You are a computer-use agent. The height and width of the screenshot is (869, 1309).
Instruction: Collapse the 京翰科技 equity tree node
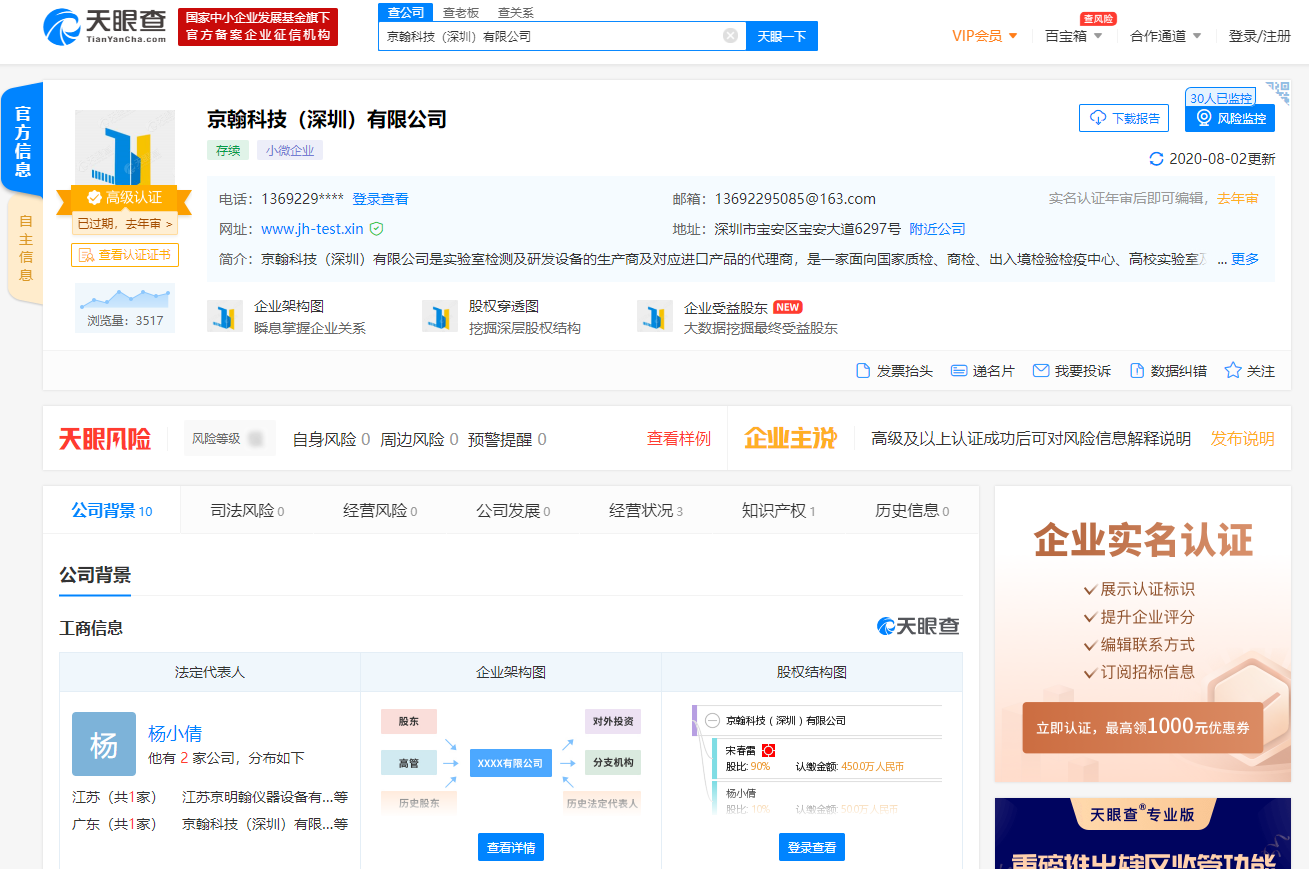[712, 720]
